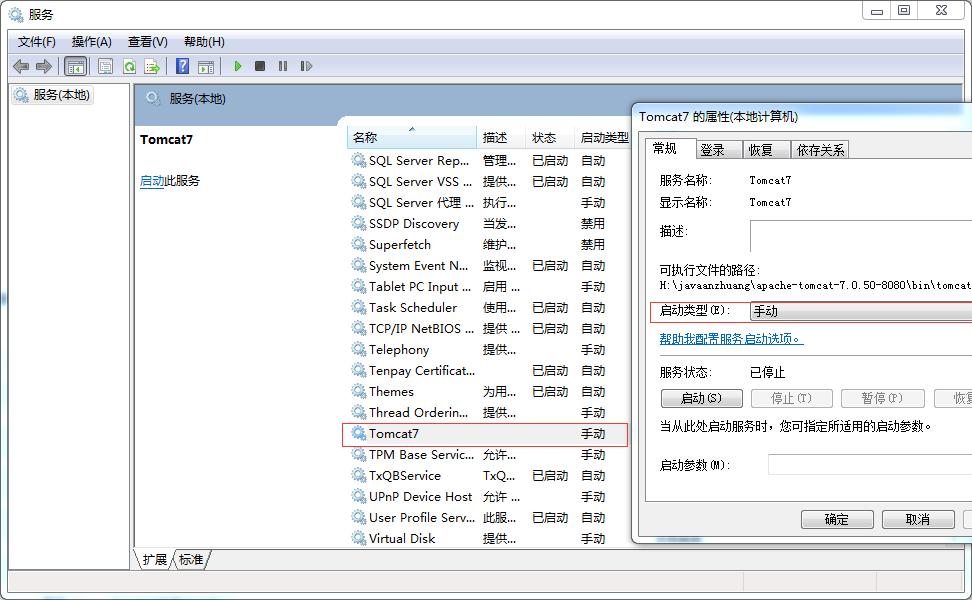This screenshot has height=600, width=972.
Task: Select the Tablet PC Input ... row
Action: tap(488, 286)
